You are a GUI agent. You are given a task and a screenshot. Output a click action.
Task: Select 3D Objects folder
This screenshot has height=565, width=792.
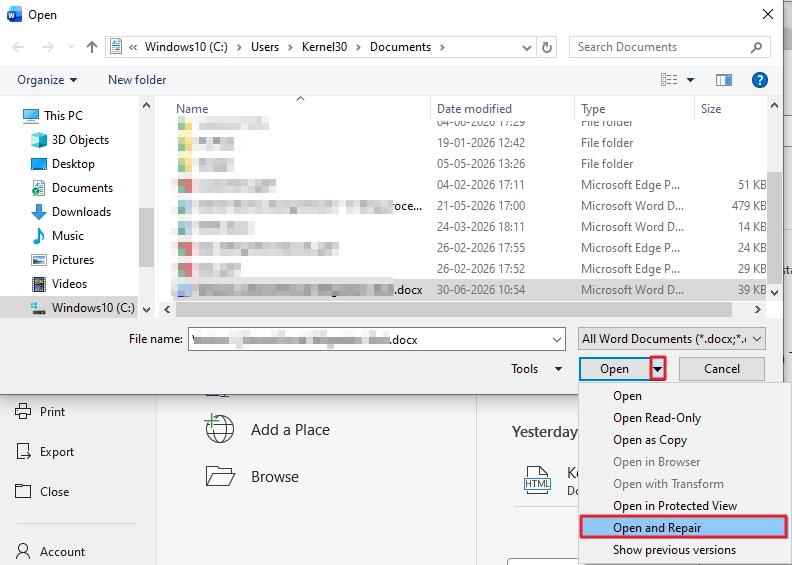click(70, 140)
